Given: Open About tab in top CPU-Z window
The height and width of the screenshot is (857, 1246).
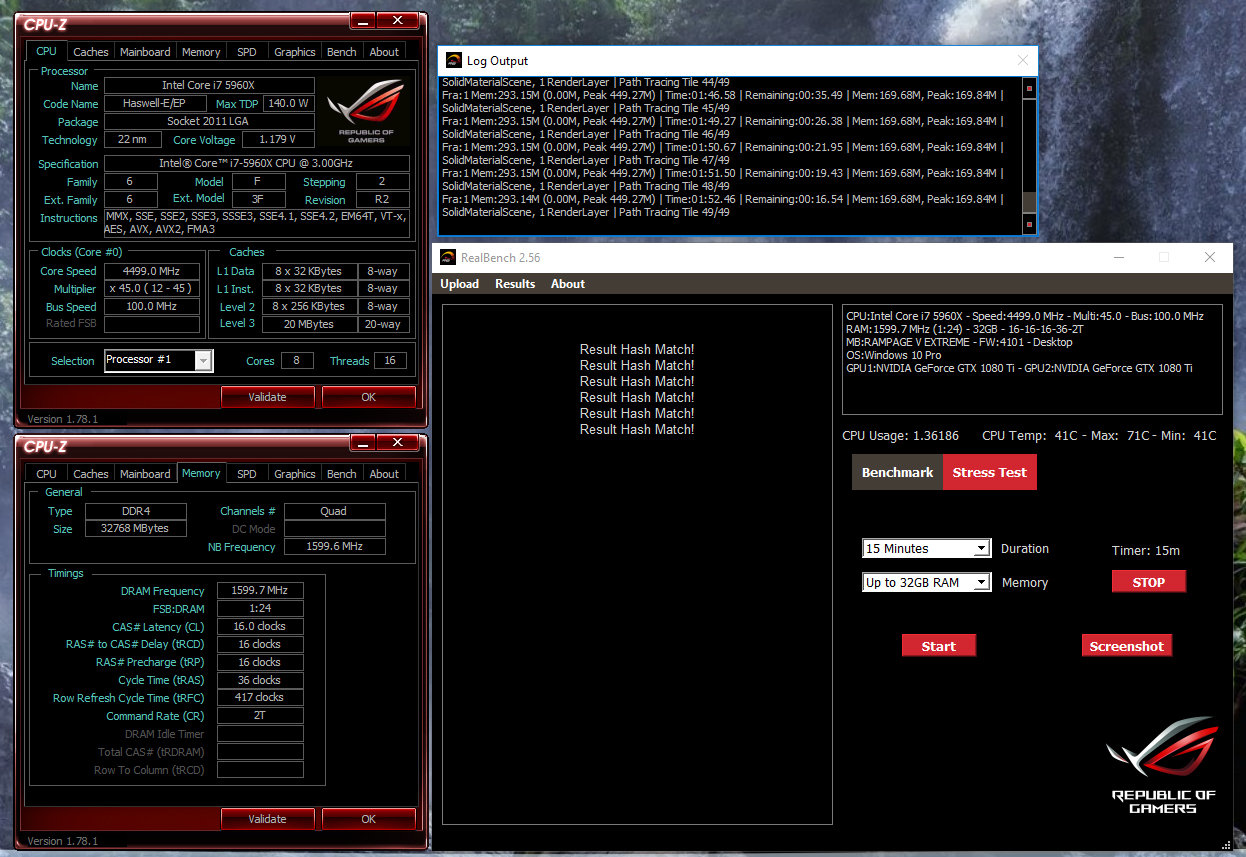Looking at the screenshot, I should point(384,52).
